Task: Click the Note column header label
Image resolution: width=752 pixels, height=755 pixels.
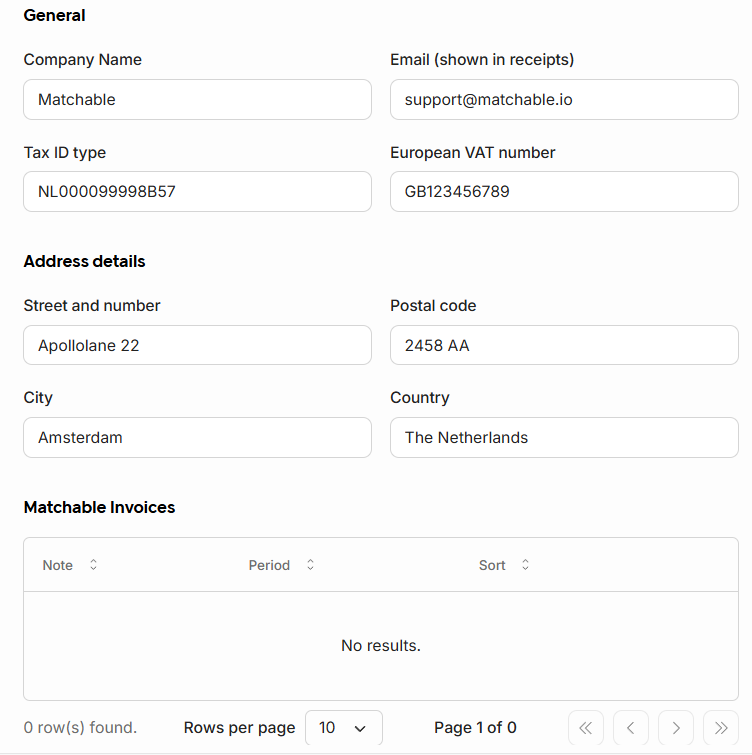Action: pos(57,565)
